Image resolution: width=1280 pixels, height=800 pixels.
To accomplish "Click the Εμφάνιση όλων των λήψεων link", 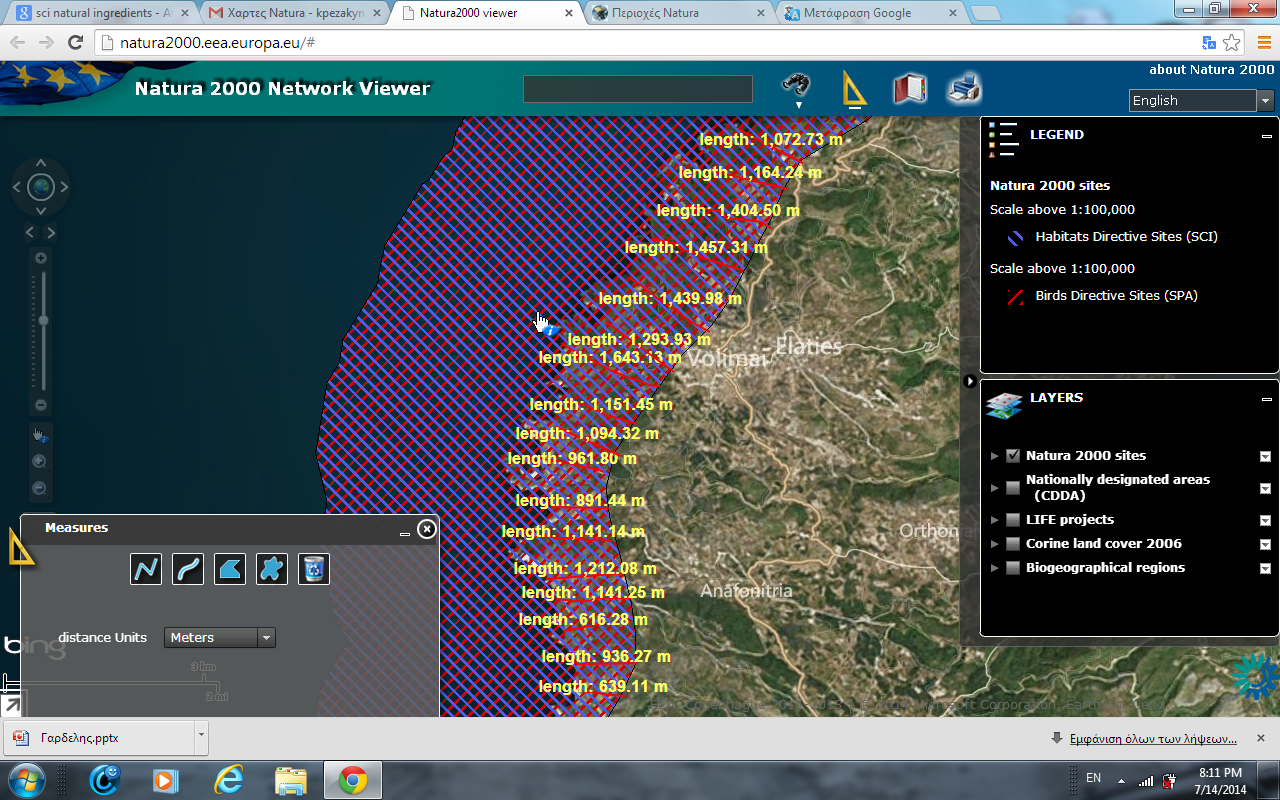I will pos(1152,739).
